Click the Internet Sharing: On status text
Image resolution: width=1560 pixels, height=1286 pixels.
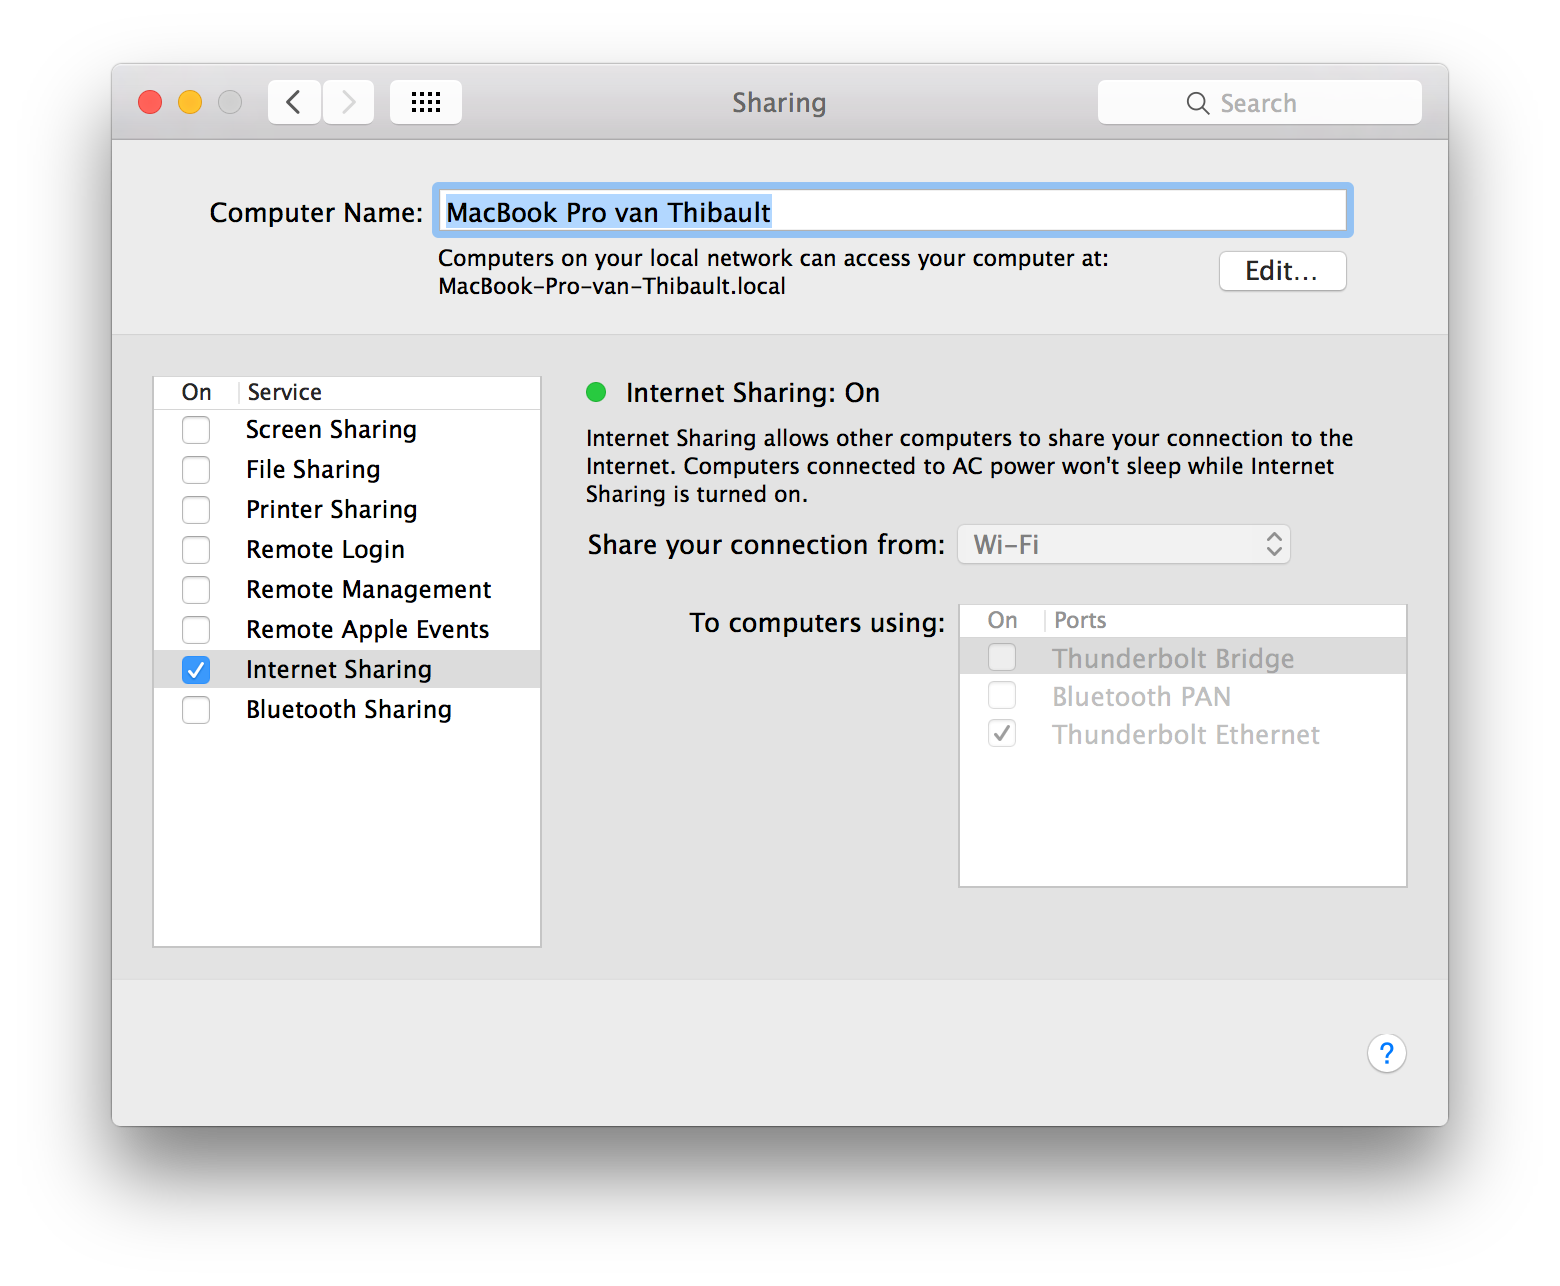(753, 393)
